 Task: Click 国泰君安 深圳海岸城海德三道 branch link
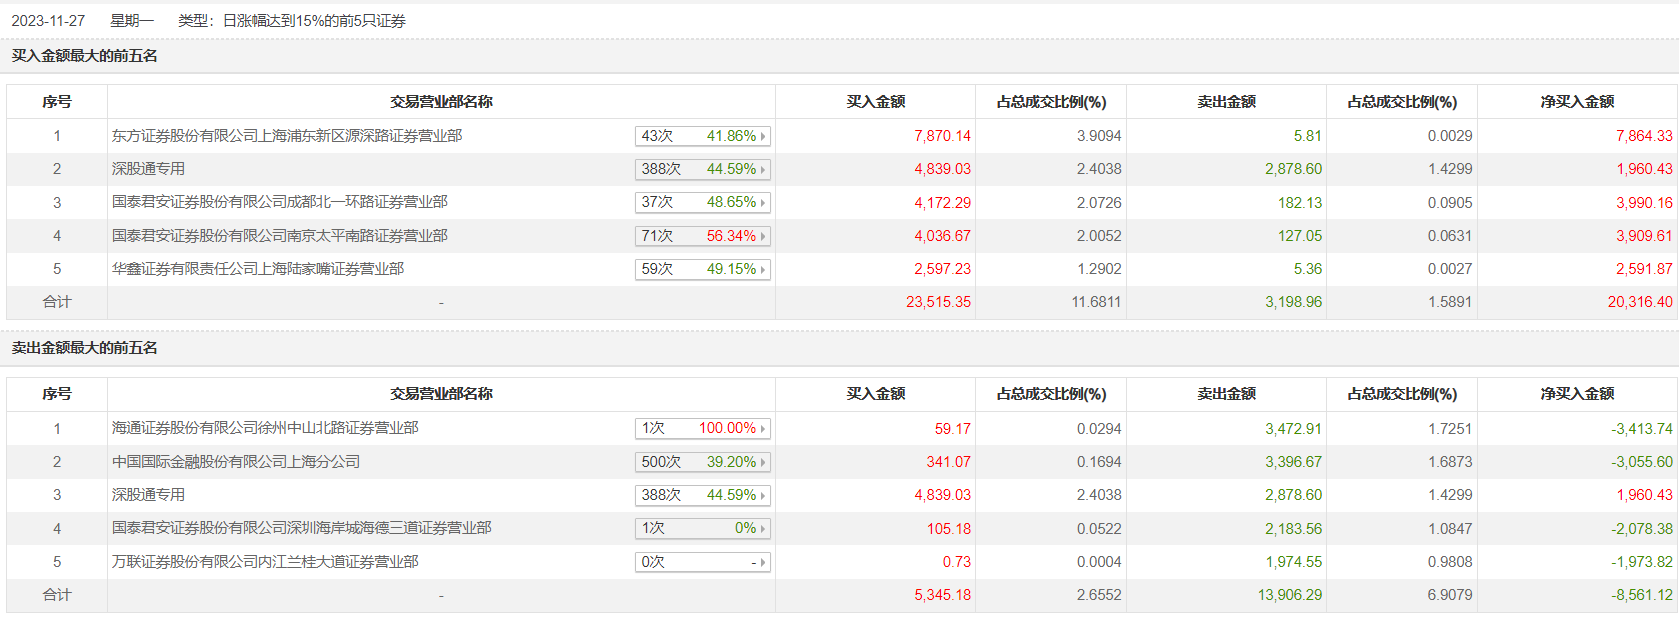301,528
